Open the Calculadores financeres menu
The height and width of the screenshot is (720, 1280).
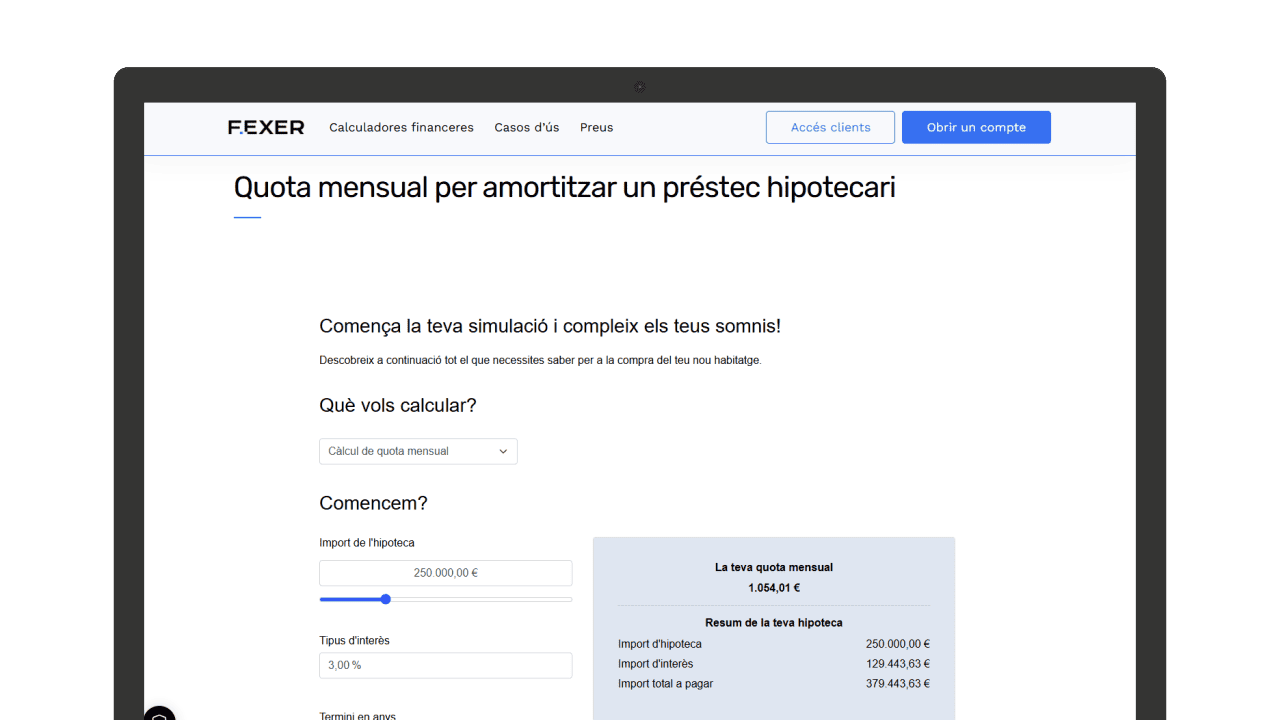[x=401, y=127]
